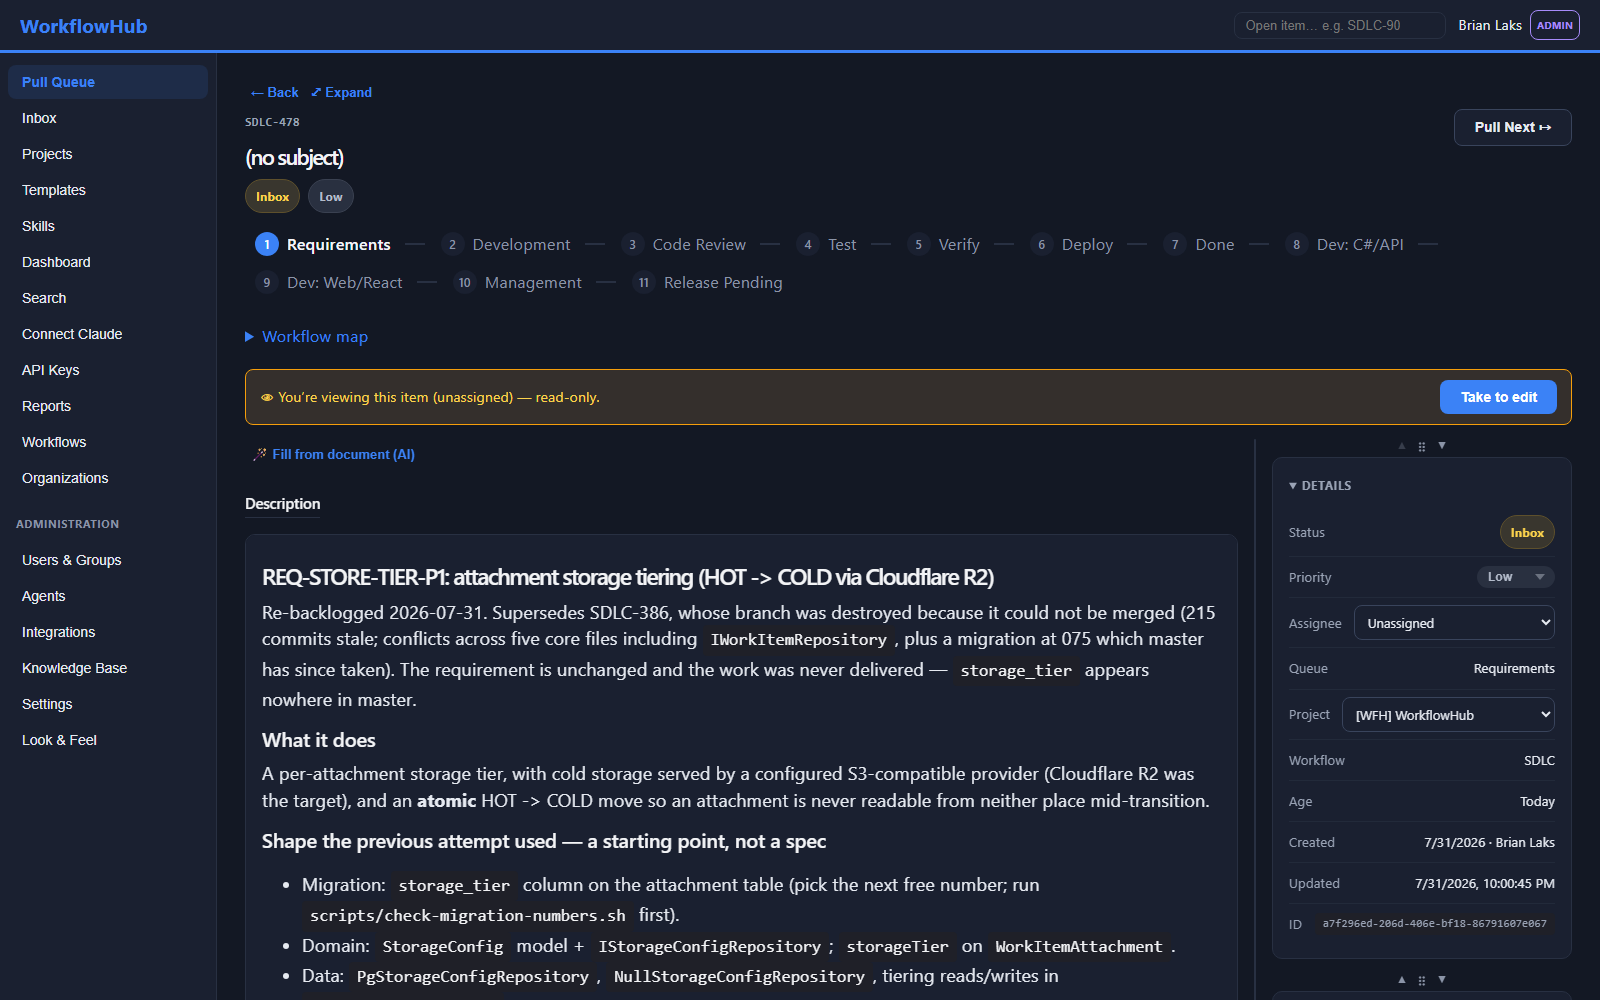Open the Priority Low dropdown
1600x1000 pixels.
pos(1516,577)
